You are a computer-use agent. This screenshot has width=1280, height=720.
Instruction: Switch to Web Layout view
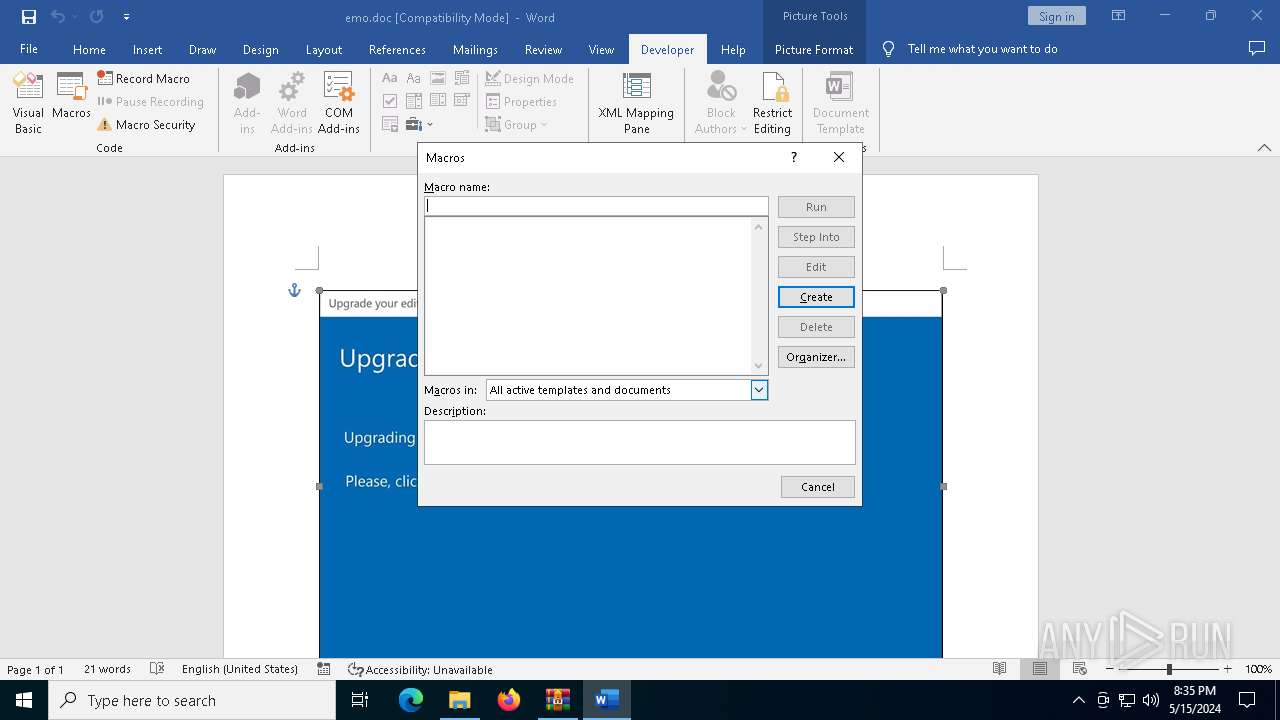coord(1080,669)
